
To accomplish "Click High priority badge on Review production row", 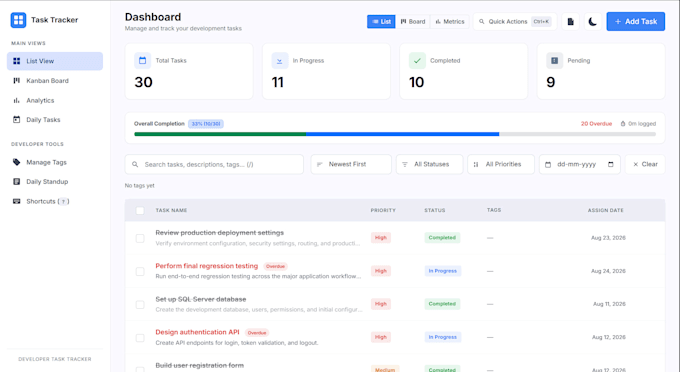I will [x=381, y=238].
